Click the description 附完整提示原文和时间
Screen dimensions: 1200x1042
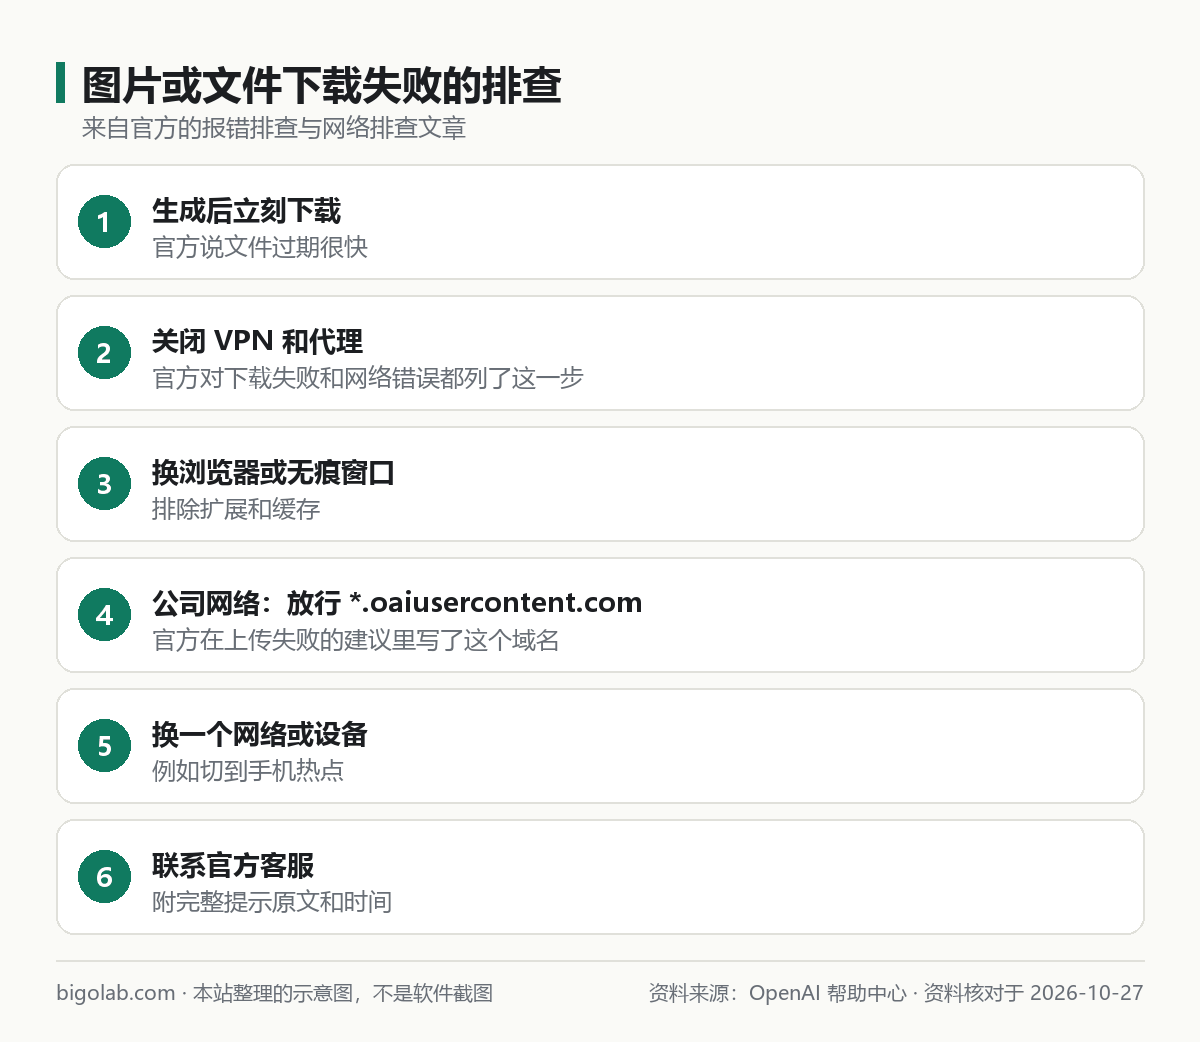coord(272,902)
